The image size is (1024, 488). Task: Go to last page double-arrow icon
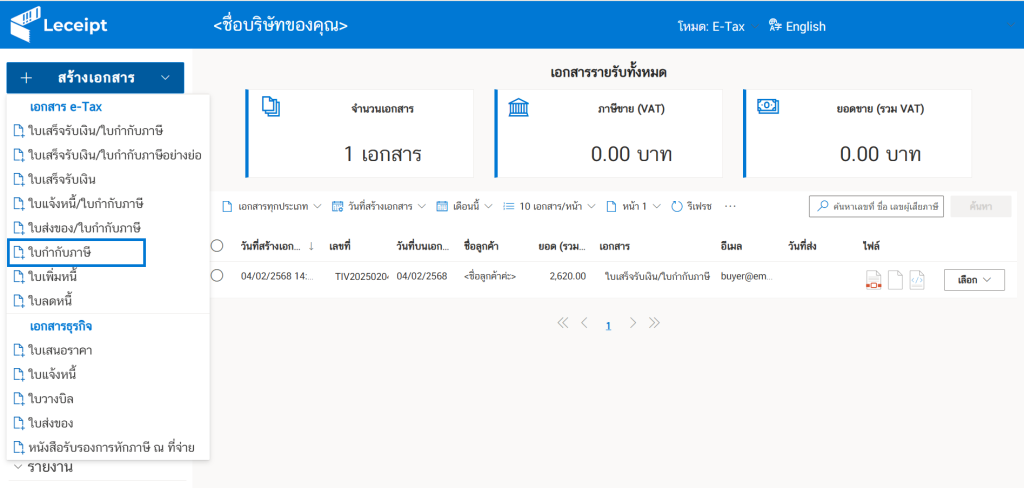pos(654,323)
